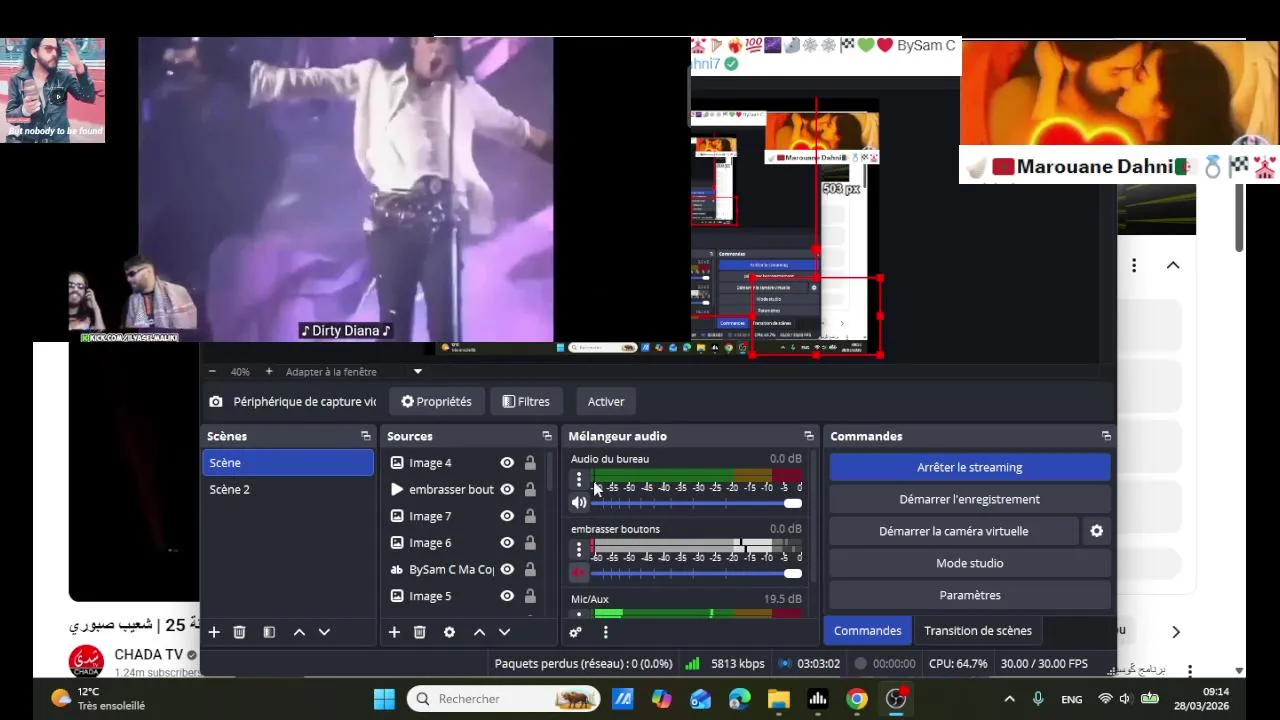
Task: Remove selected source with trash icon
Action: tap(420, 632)
